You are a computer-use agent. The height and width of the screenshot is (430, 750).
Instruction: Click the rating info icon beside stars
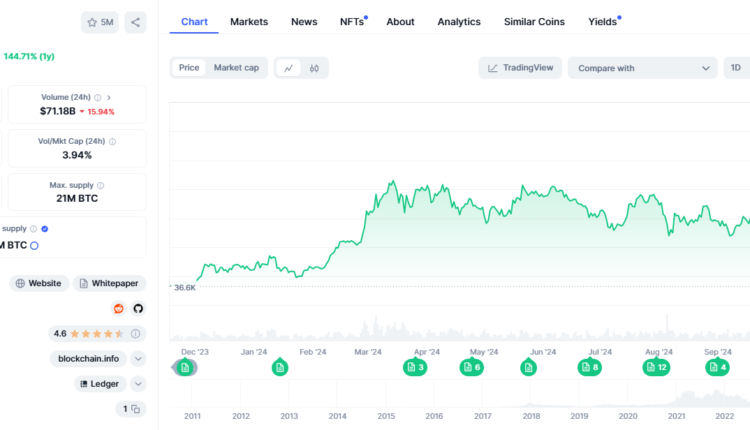click(136, 333)
